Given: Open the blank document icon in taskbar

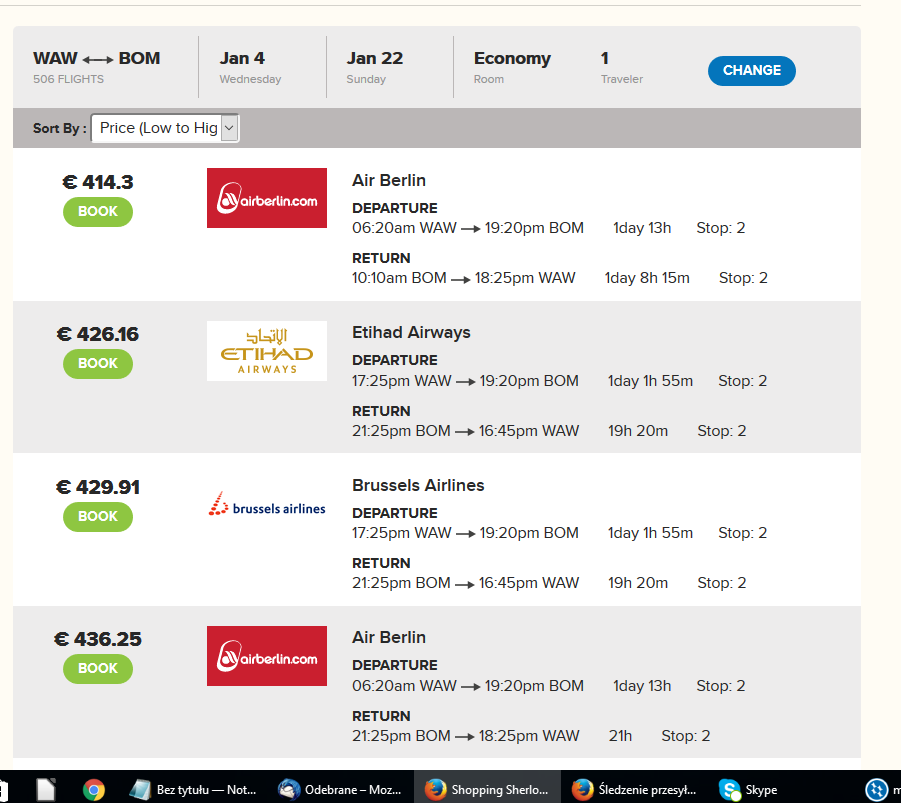Looking at the screenshot, I should 46,790.
